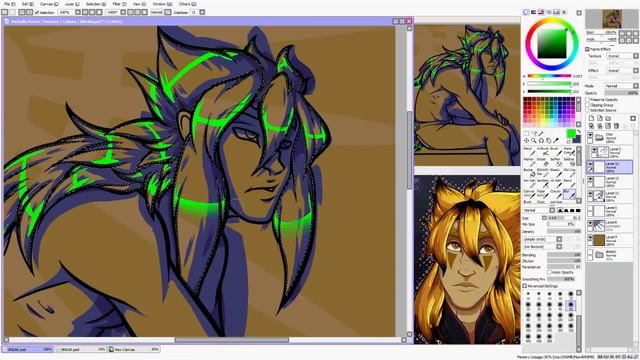The height and width of the screenshot is (360, 640).
Task: Swap foreground and background colors arrow
Action: click(x=578, y=132)
